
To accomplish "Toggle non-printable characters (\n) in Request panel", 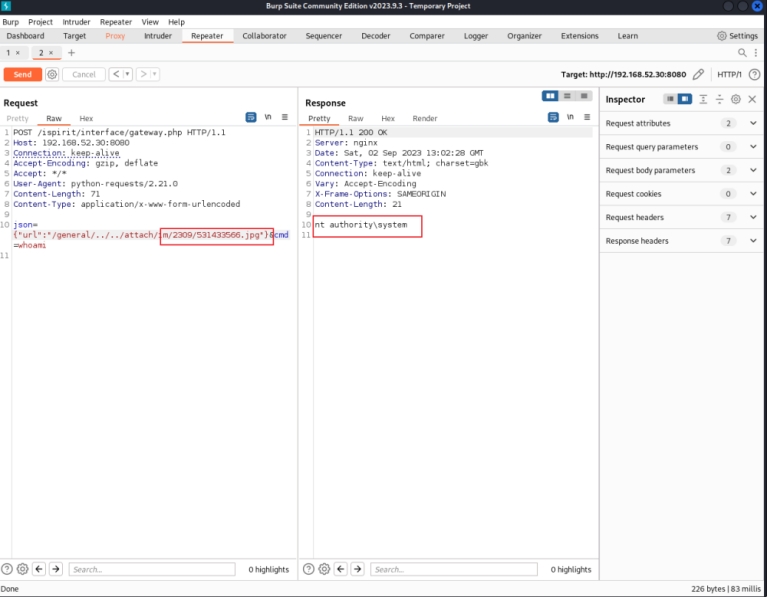I will 268,117.
